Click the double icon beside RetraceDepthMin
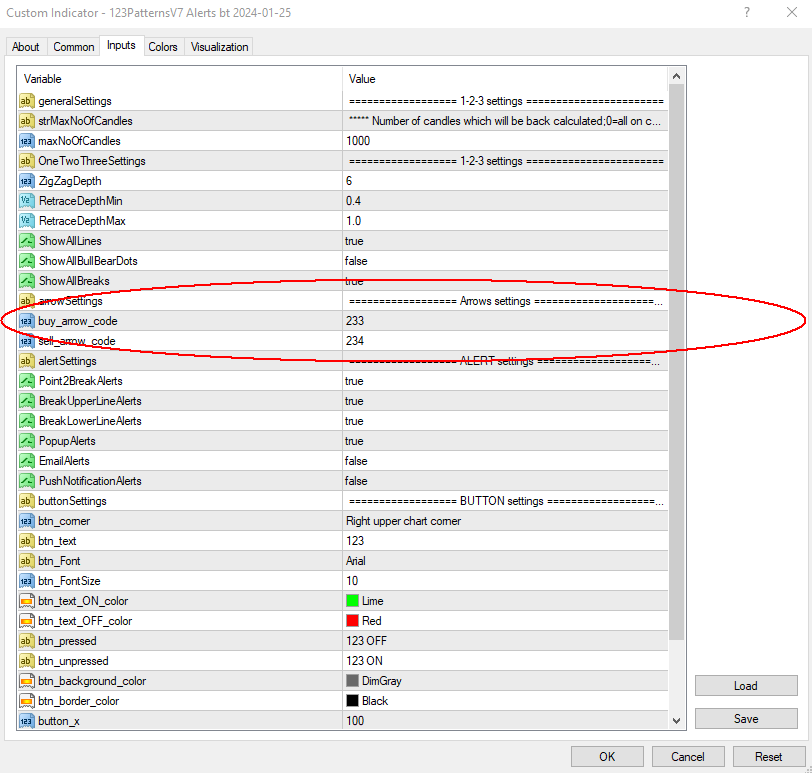 click(x=26, y=201)
